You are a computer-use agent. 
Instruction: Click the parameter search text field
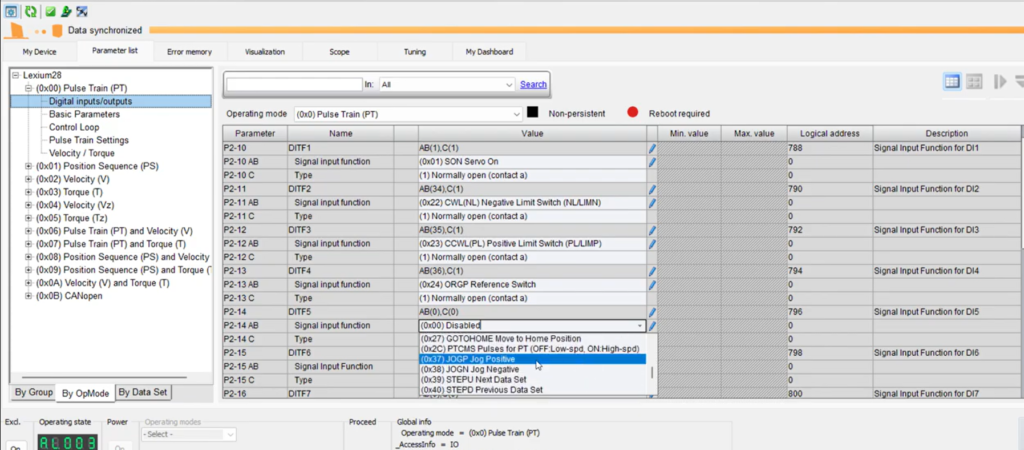(293, 85)
